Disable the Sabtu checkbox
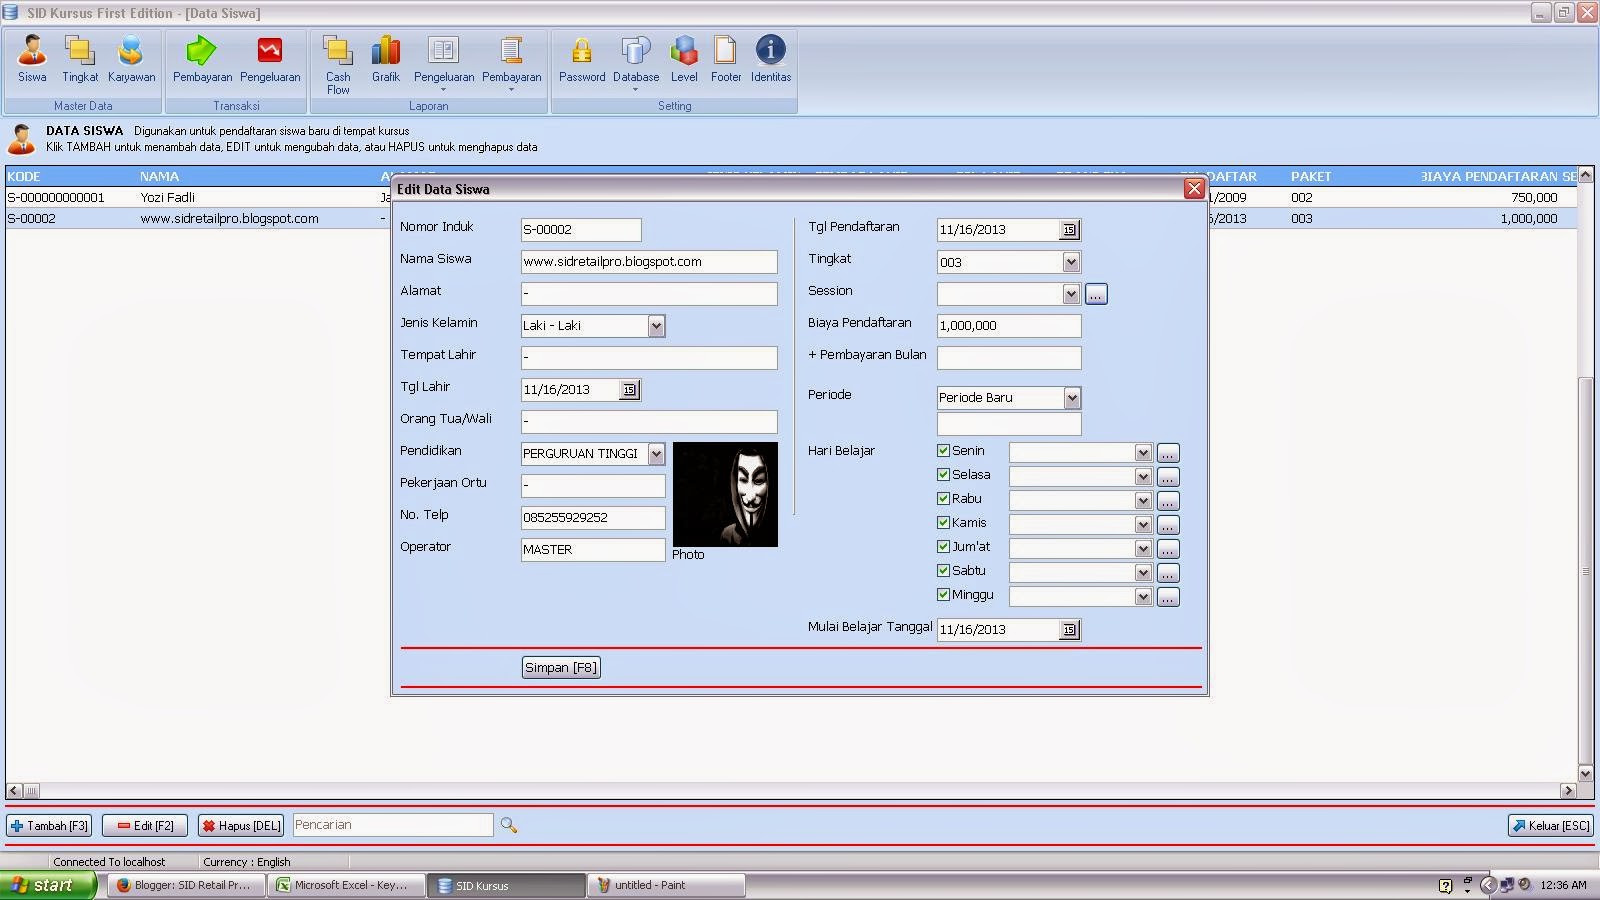 tap(943, 570)
